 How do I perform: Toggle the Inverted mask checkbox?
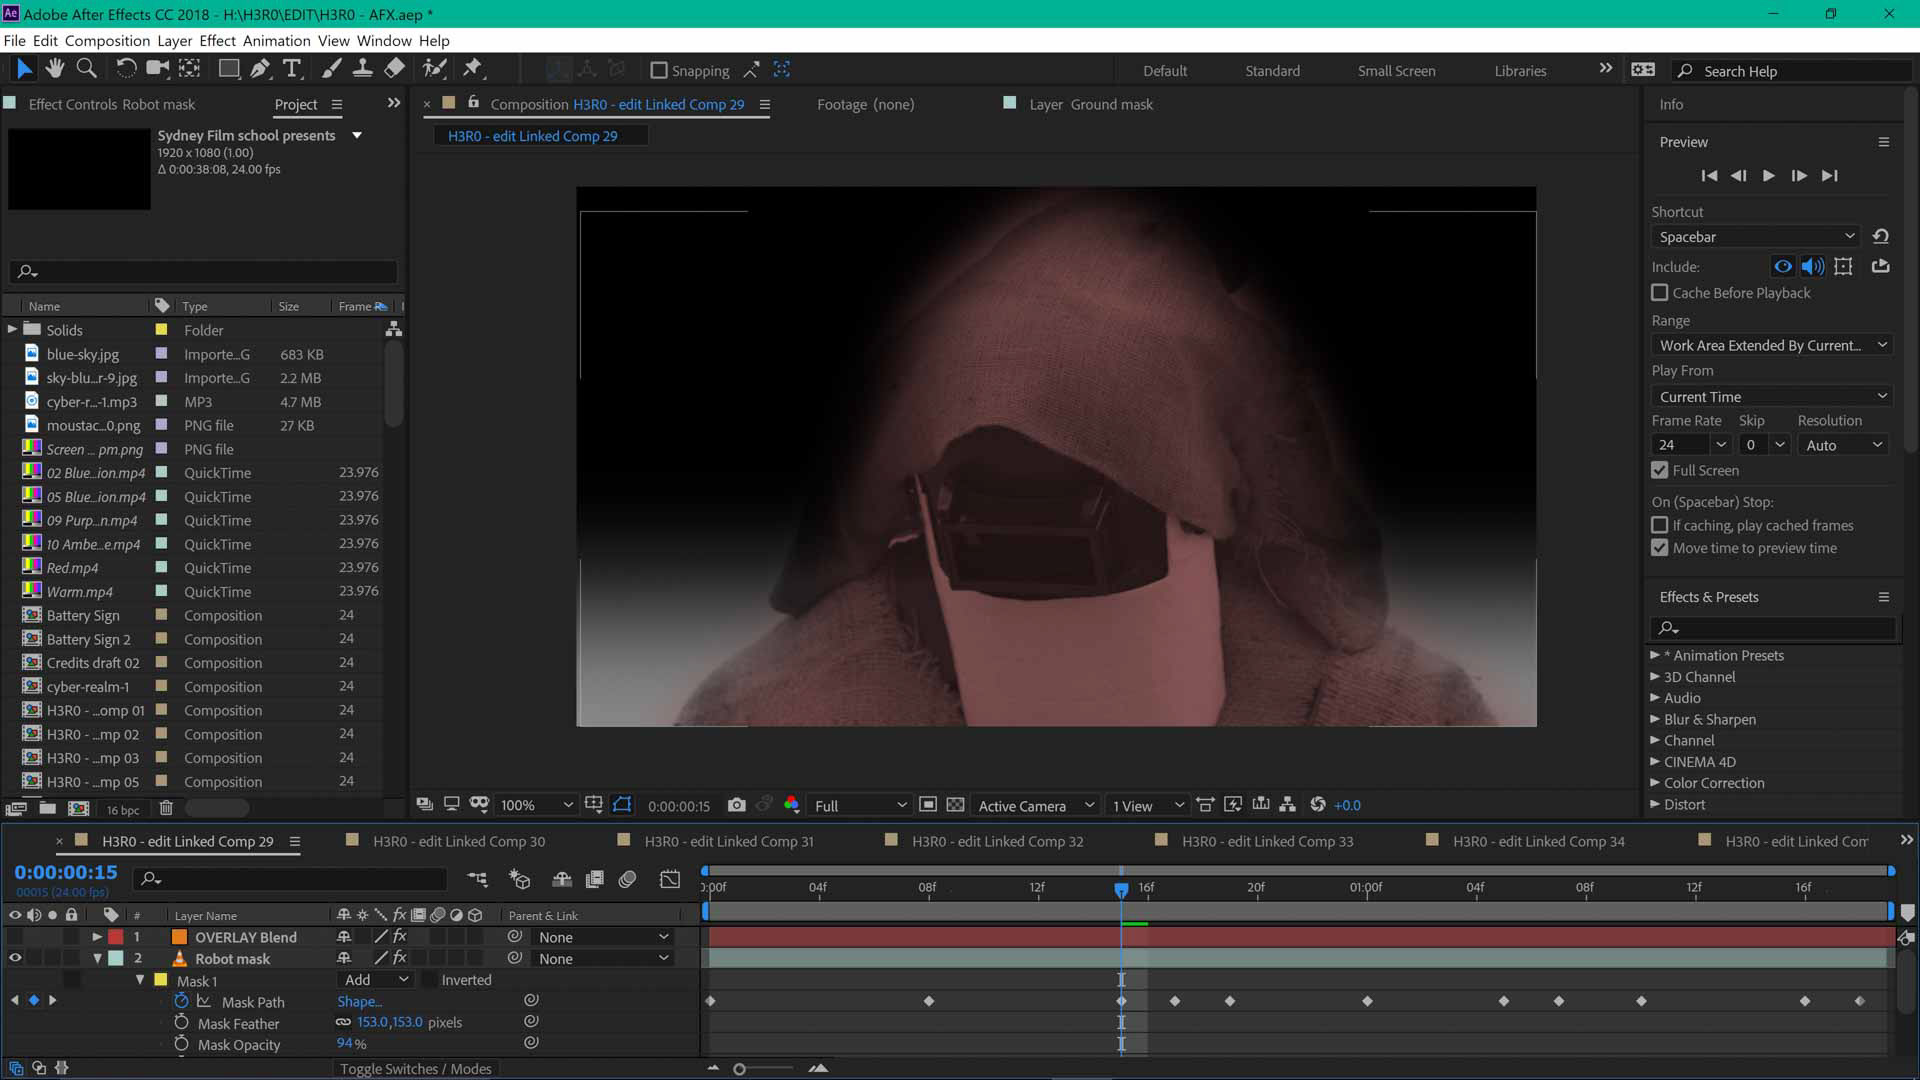coord(431,980)
